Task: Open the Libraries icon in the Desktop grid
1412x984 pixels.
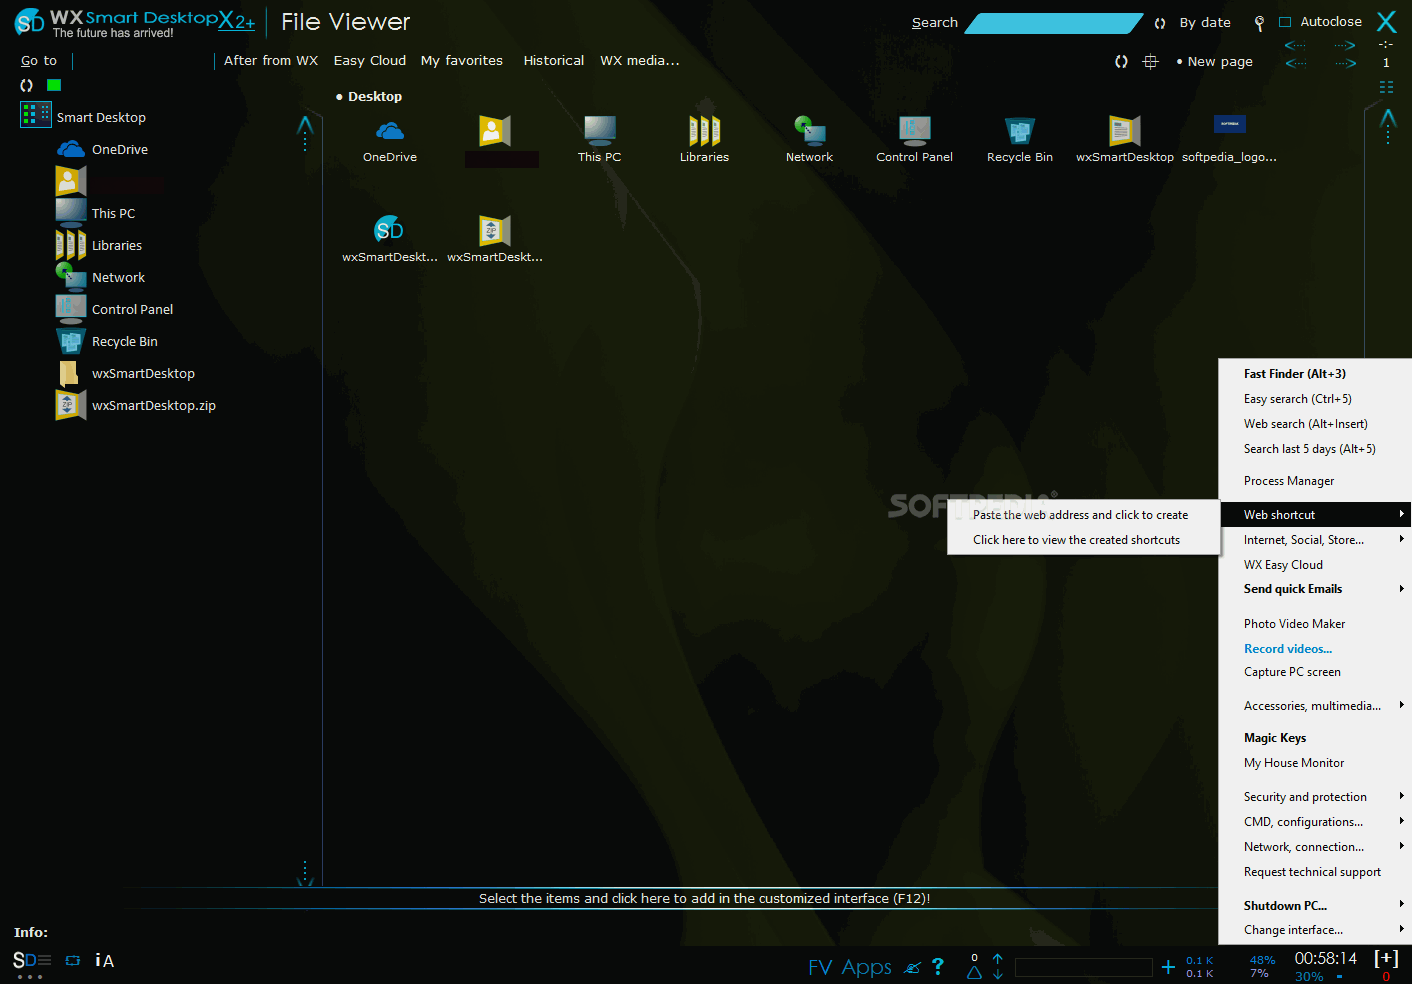Action: point(704,131)
